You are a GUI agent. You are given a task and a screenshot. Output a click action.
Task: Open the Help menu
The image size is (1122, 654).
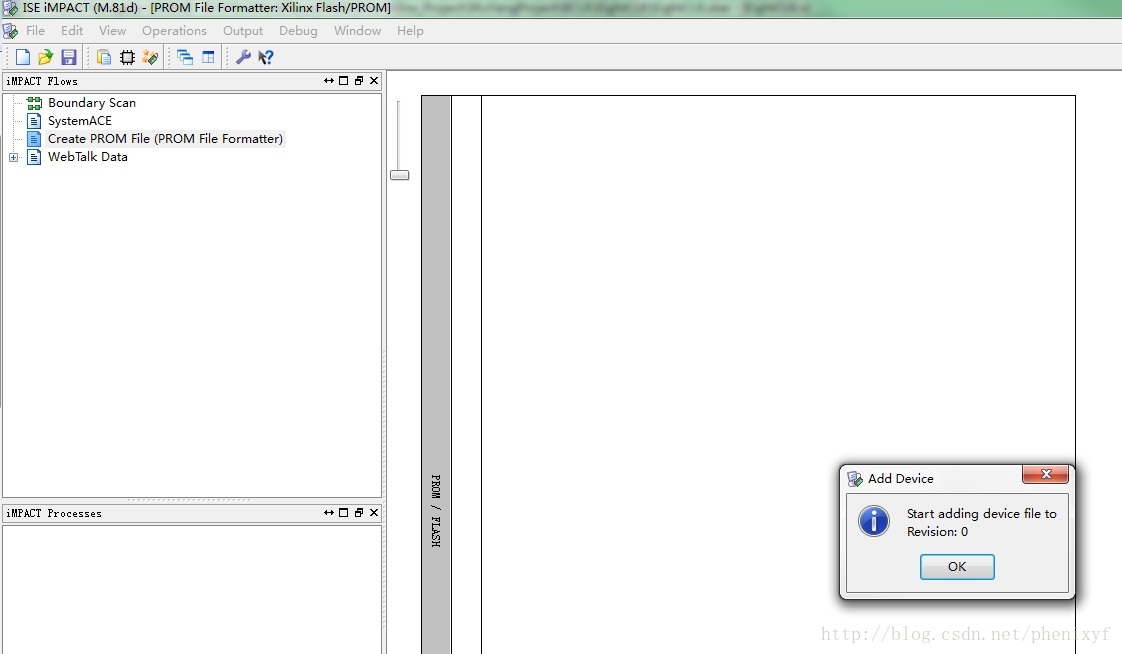[410, 31]
